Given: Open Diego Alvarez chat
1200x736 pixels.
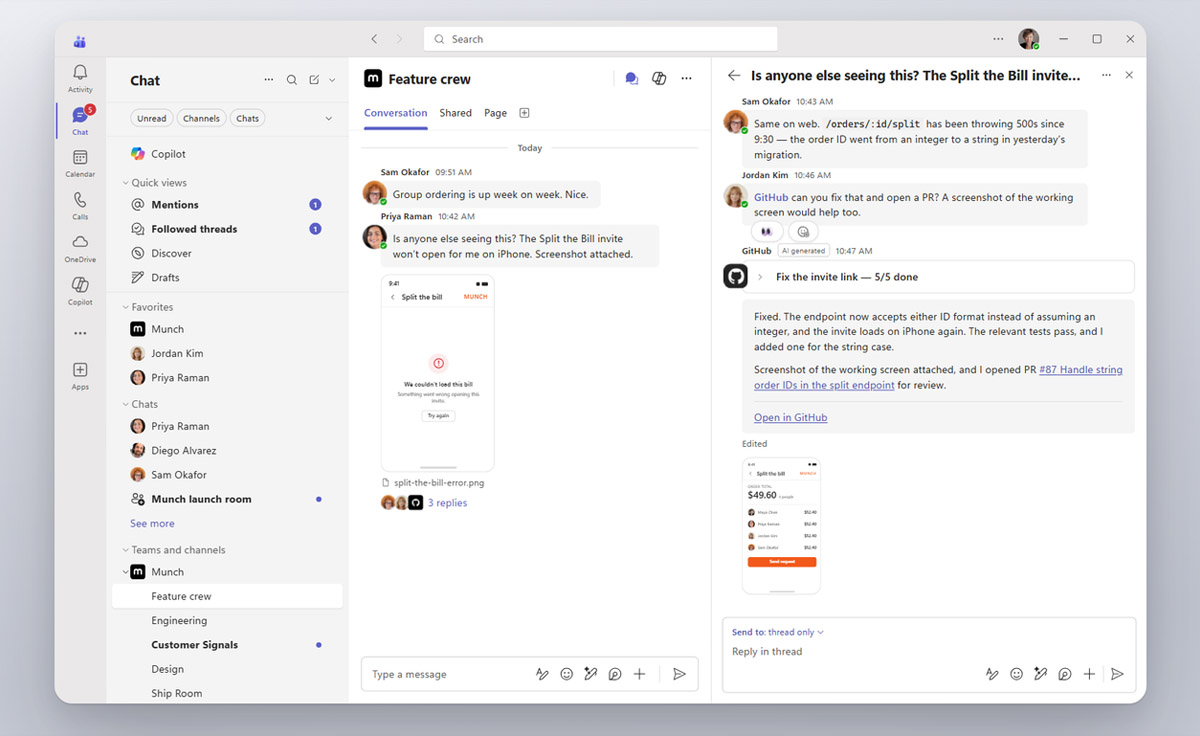Looking at the screenshot, I should coord(227,450).
